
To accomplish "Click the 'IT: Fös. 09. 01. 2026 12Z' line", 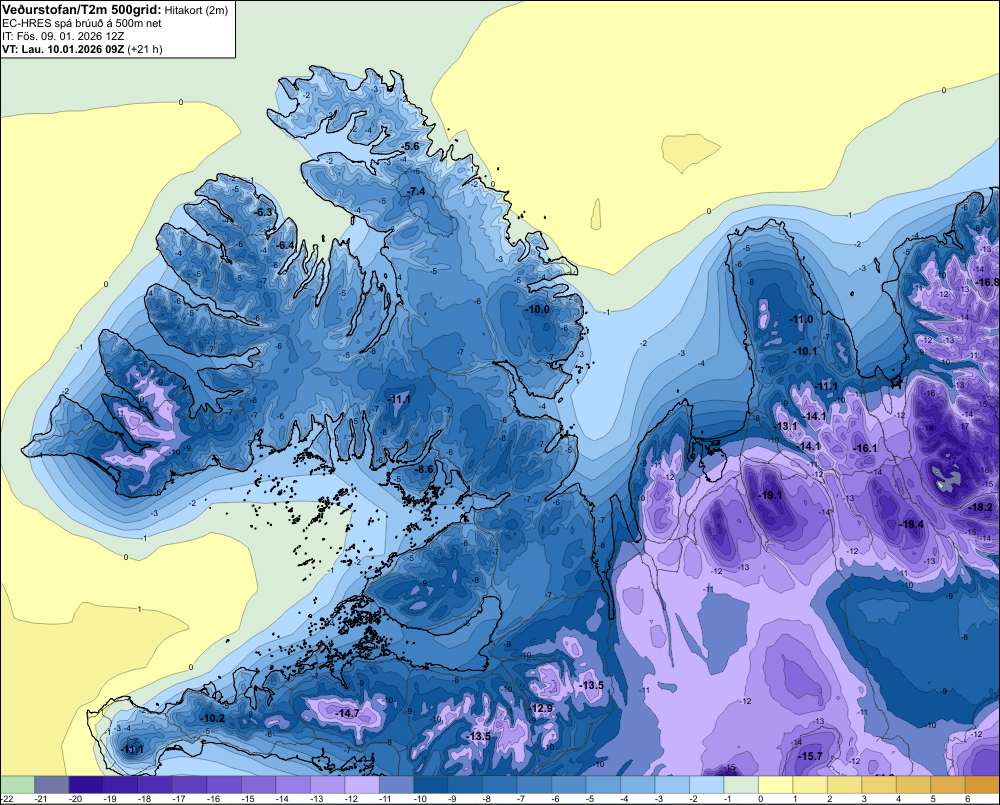I will pos(63,36).
